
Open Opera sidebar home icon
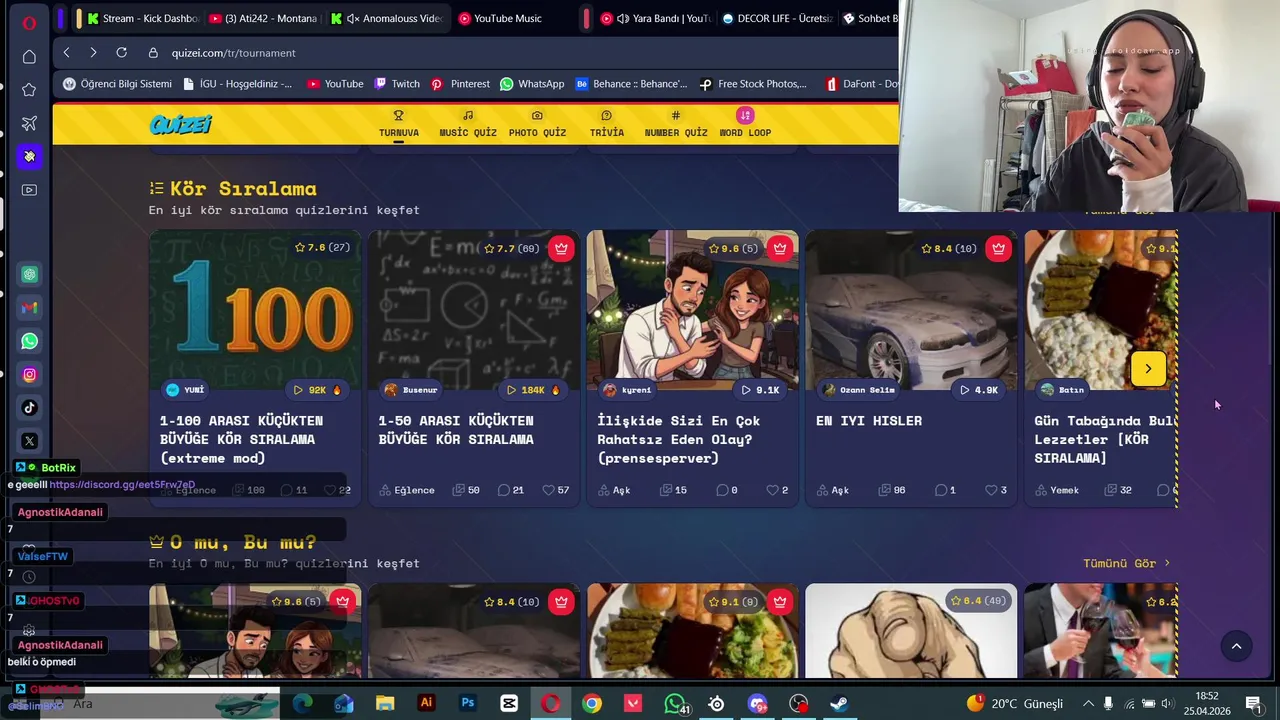point(29,57)
